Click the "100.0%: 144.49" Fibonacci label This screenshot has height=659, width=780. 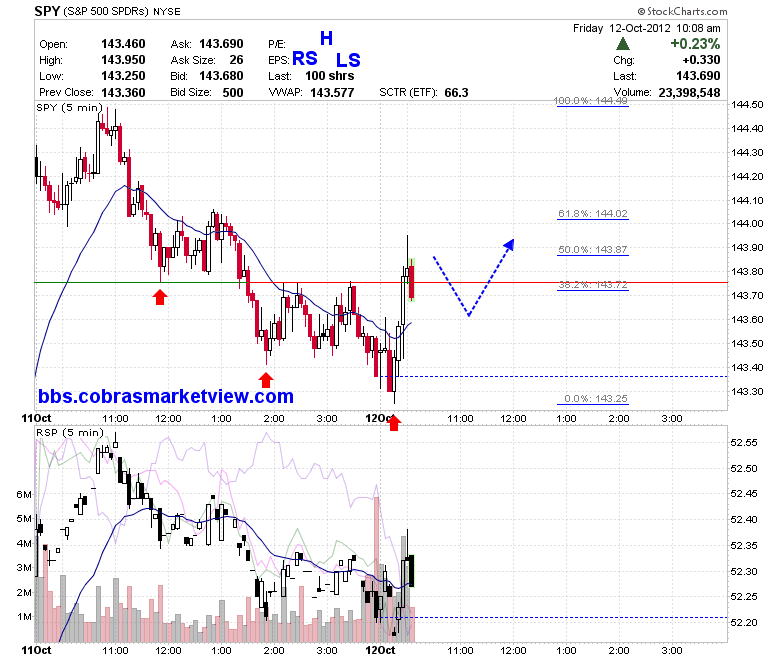point(590,100)
